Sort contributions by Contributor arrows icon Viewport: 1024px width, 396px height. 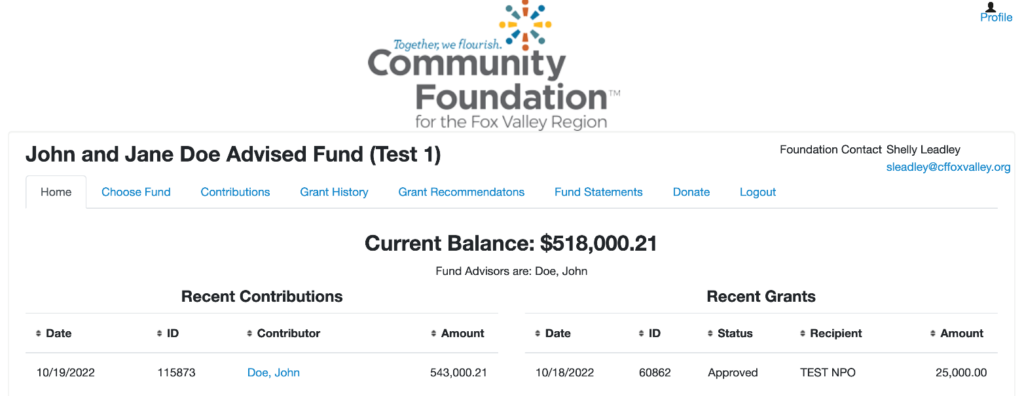point(250,333)
